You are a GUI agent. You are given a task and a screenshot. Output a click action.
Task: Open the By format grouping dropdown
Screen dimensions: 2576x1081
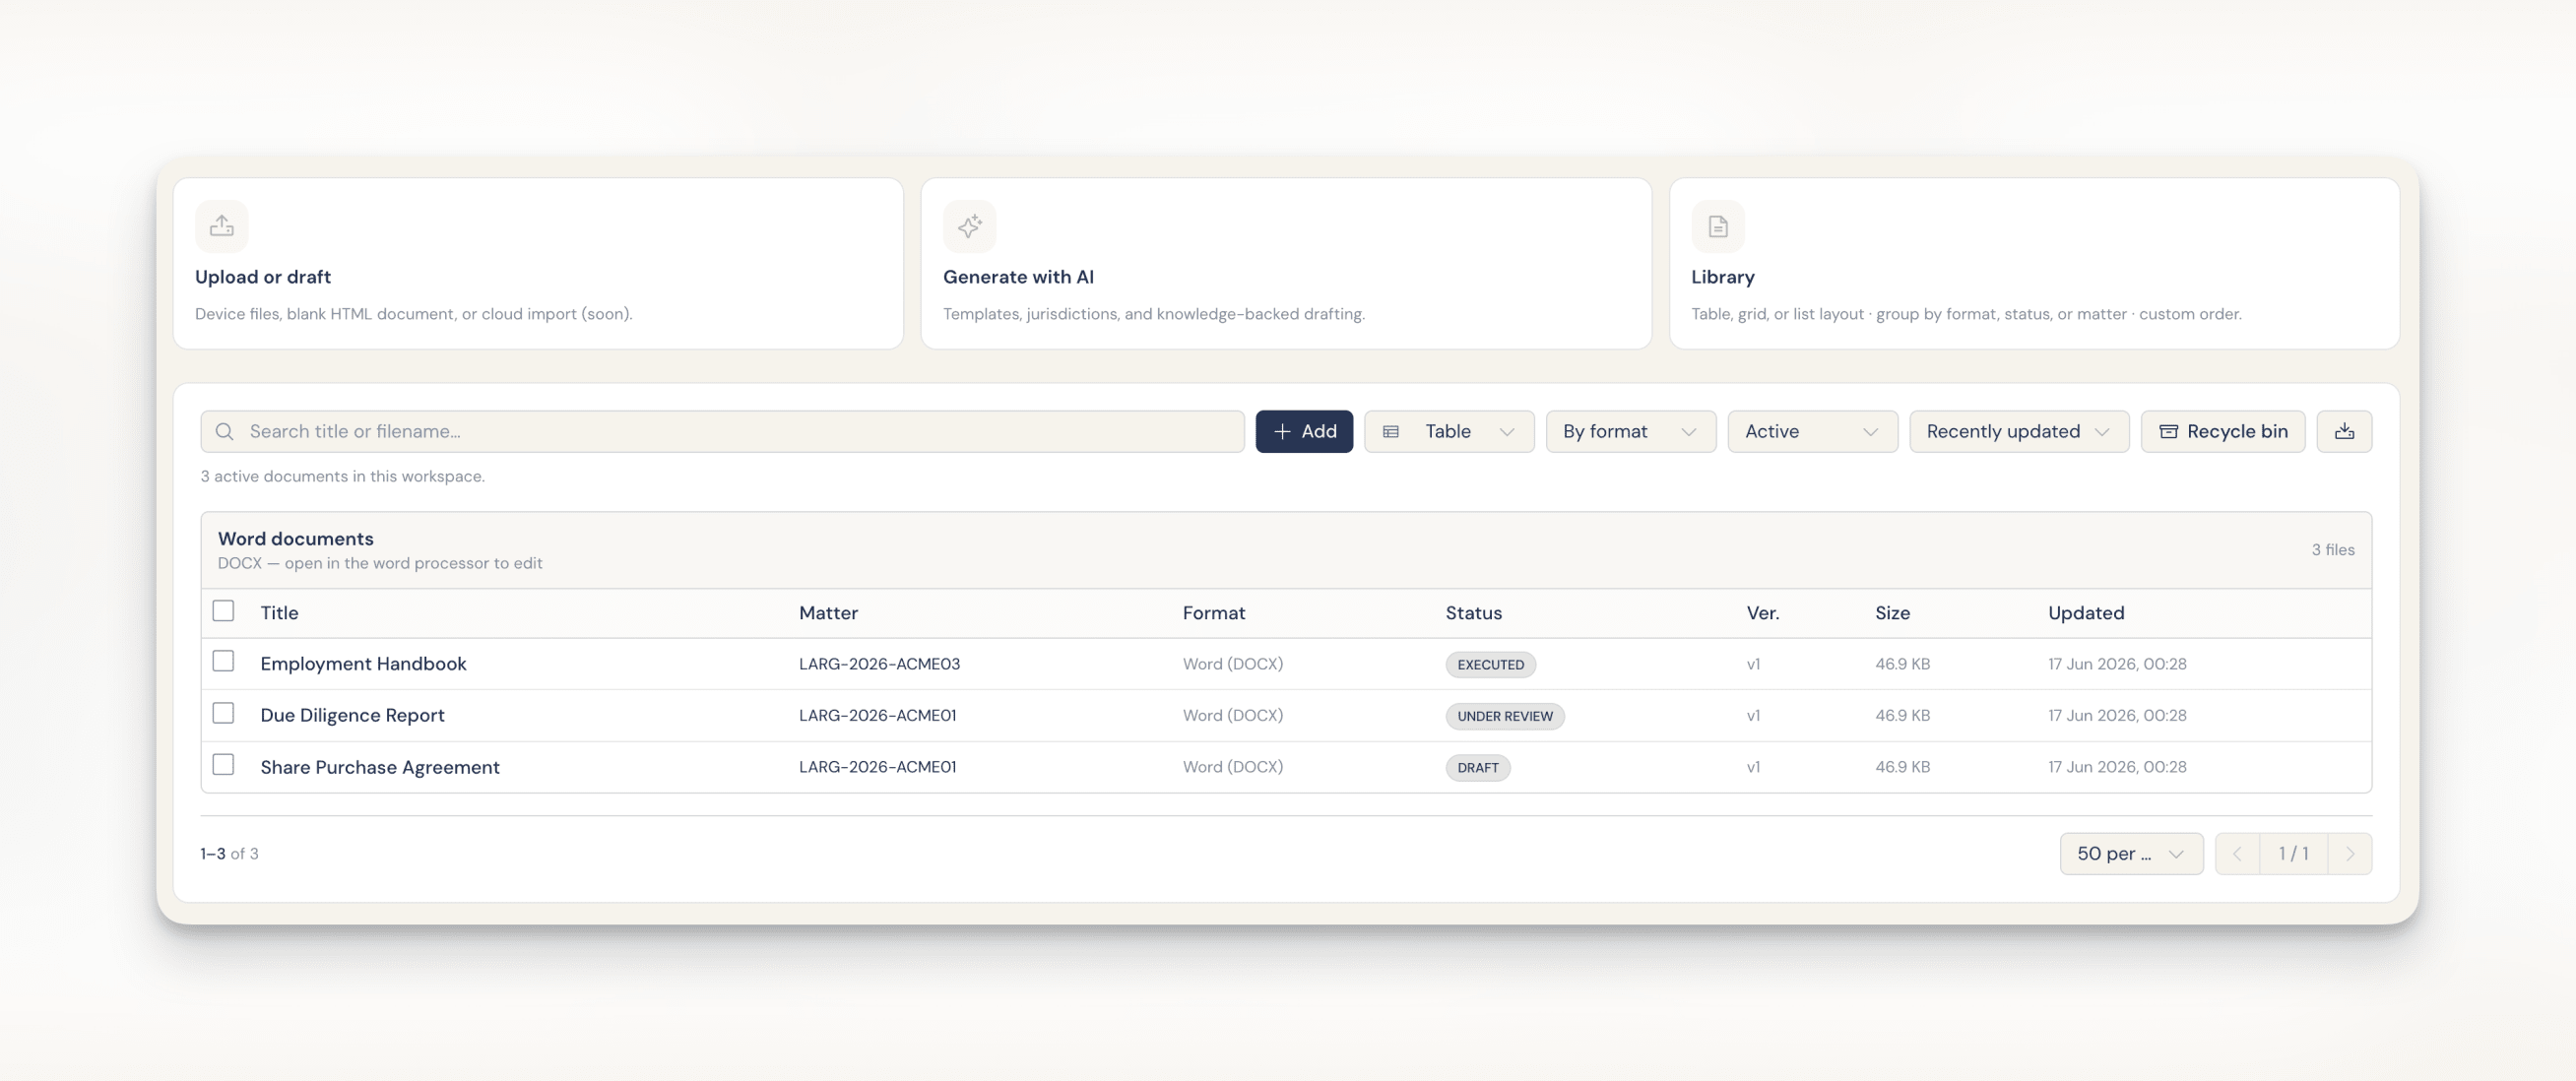[x=1631, y=431]
